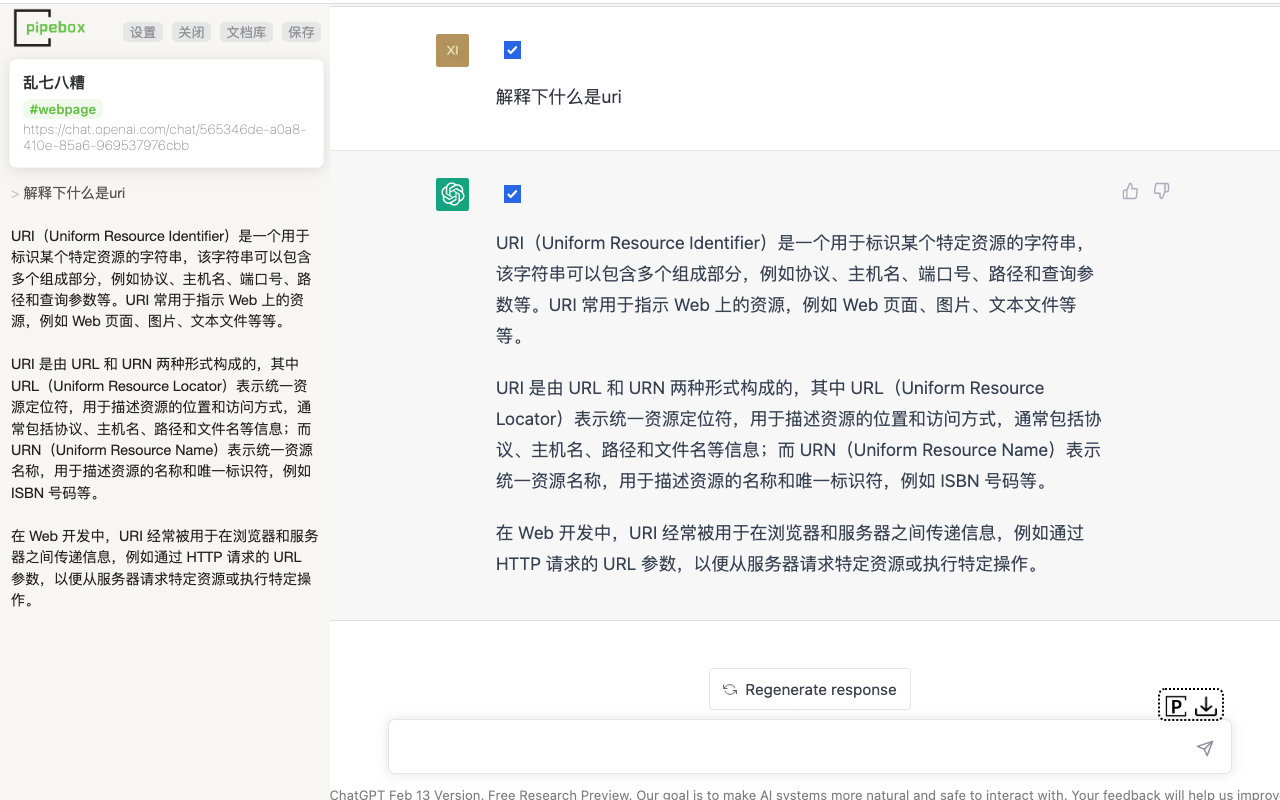Screen dimensions: 1280x800
Task: Click the 保存 save button
Action: 301,31
